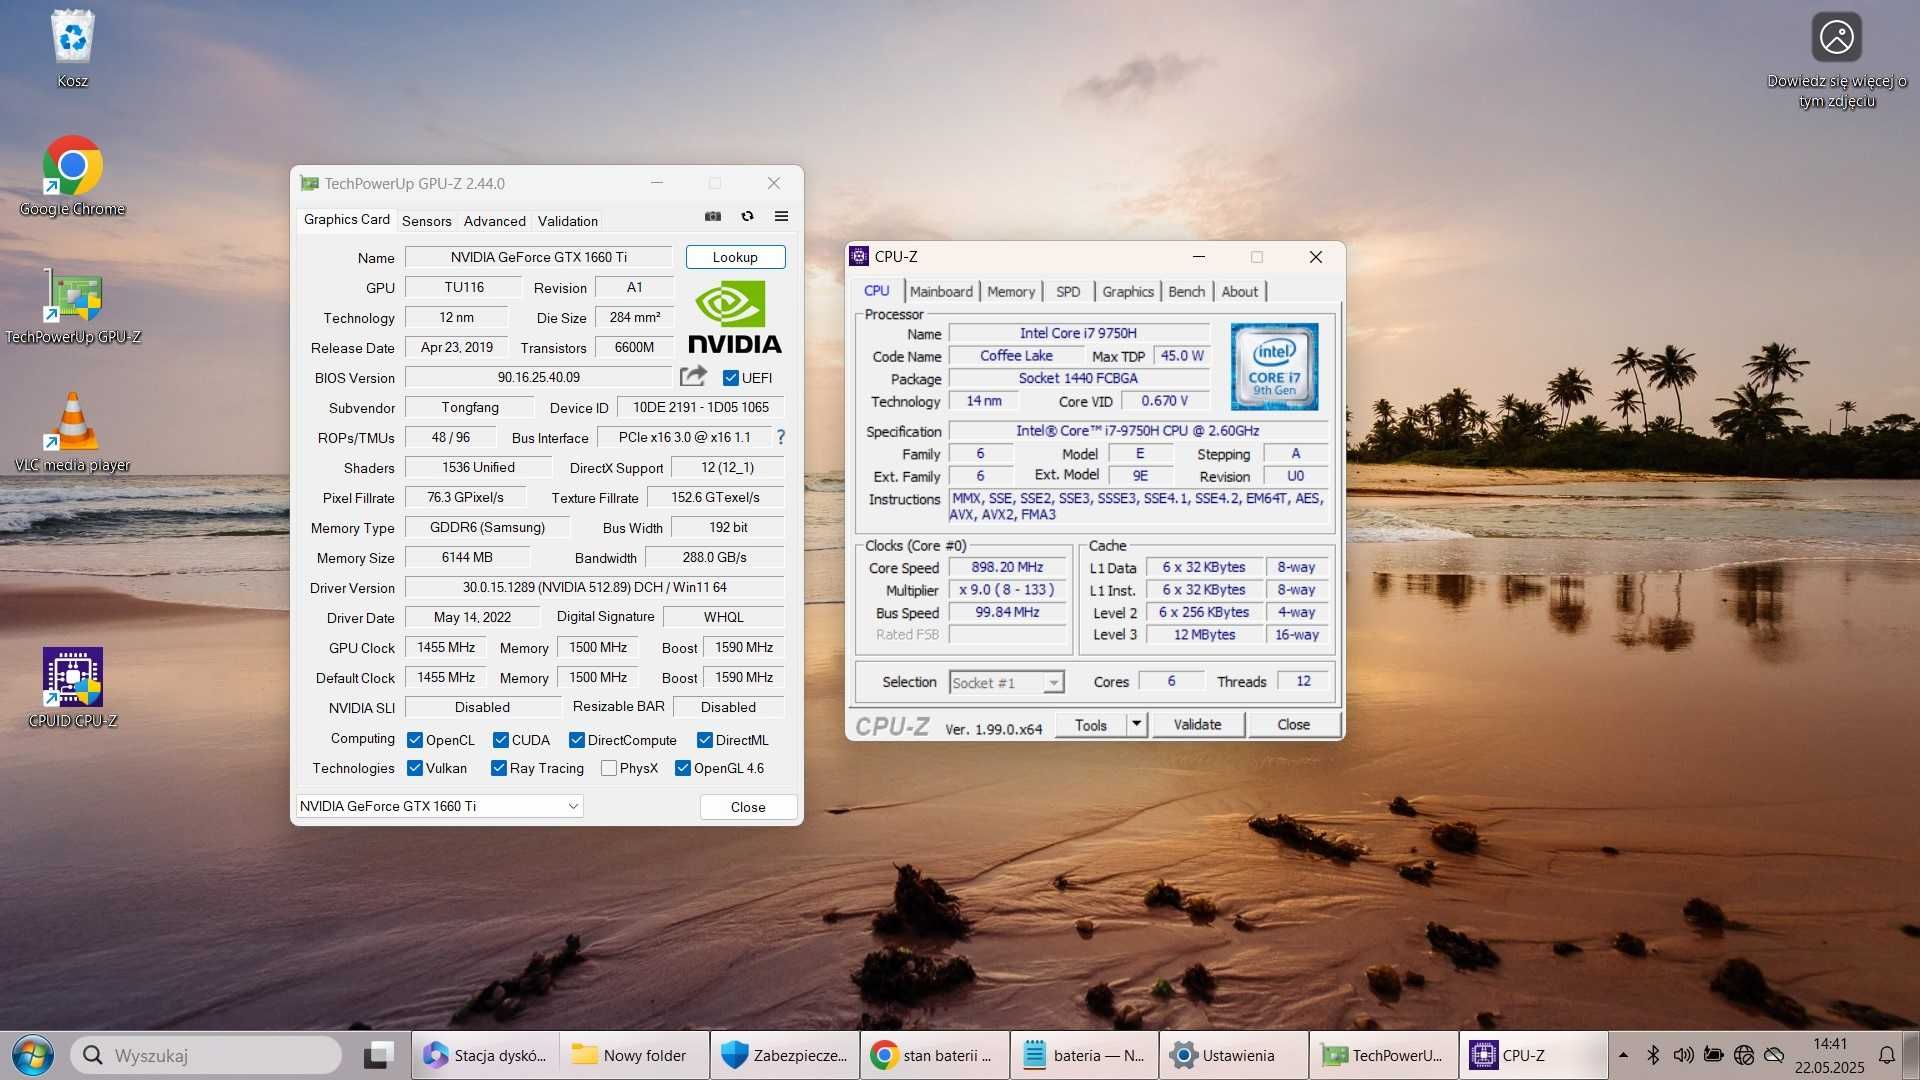
Task: Open the Mainboard tab in CPU-Z
Action: [941, 291]
